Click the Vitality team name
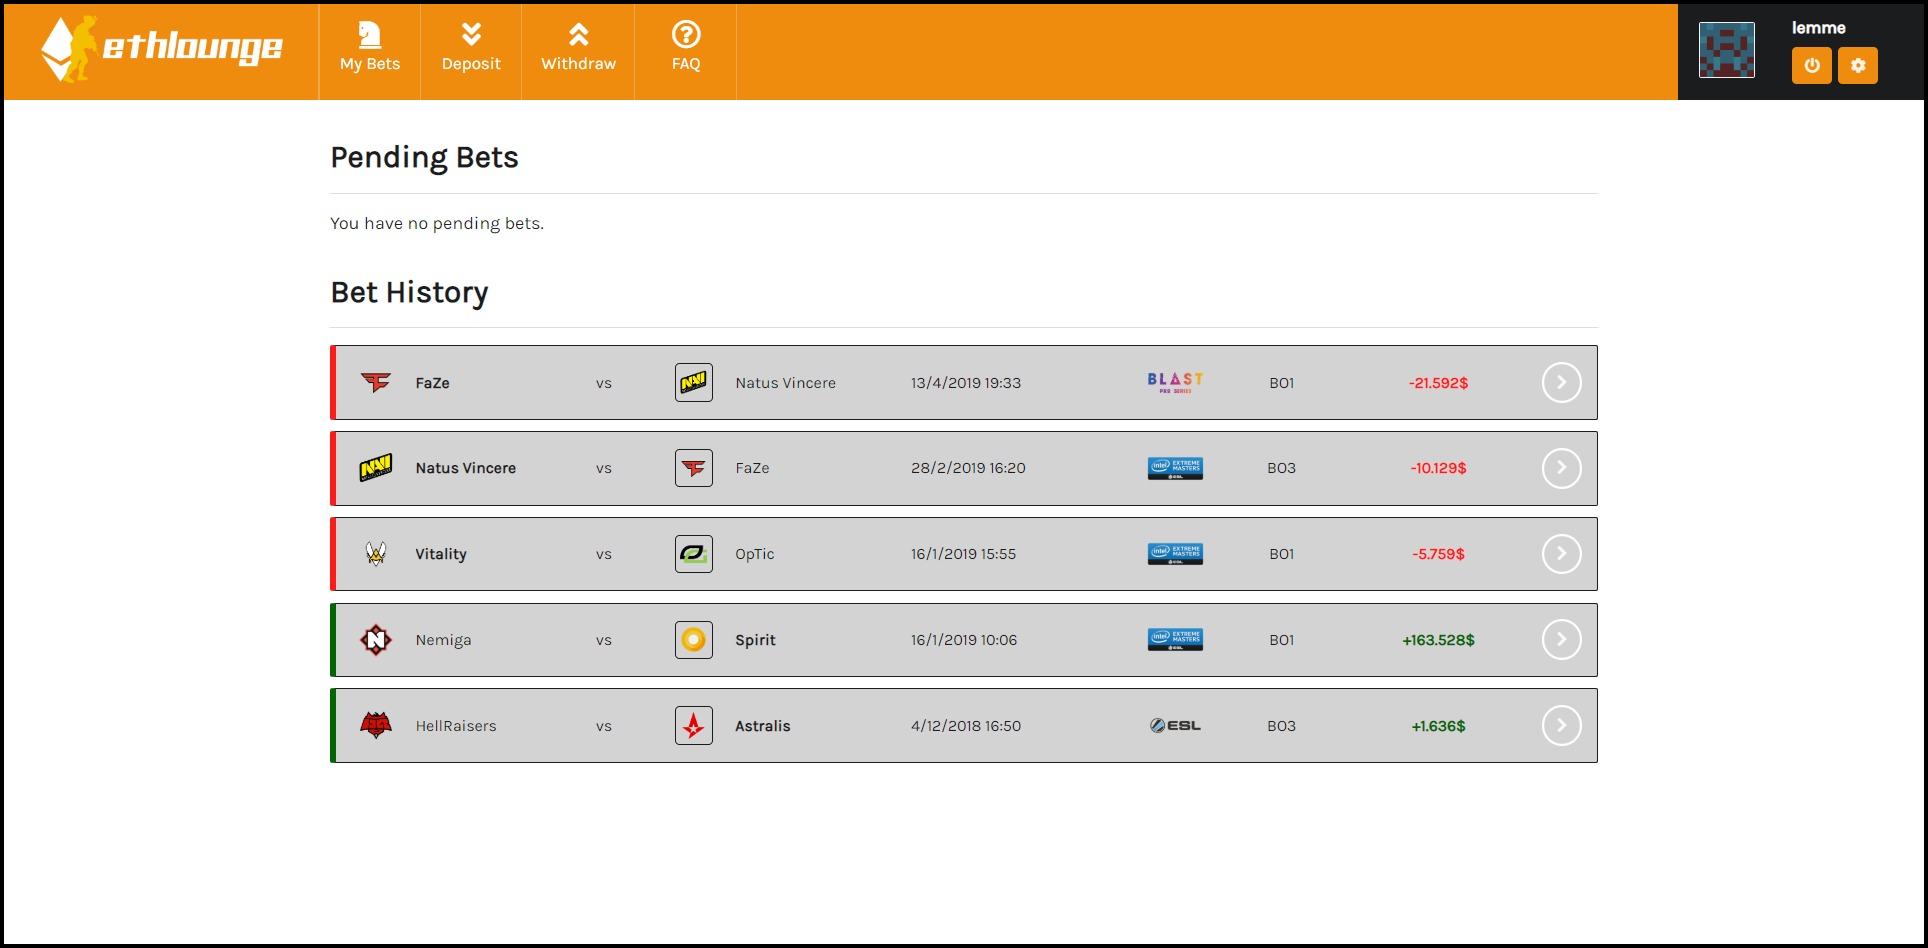The width and height of the screenshot is (1928, 948). tap(441, 554)
